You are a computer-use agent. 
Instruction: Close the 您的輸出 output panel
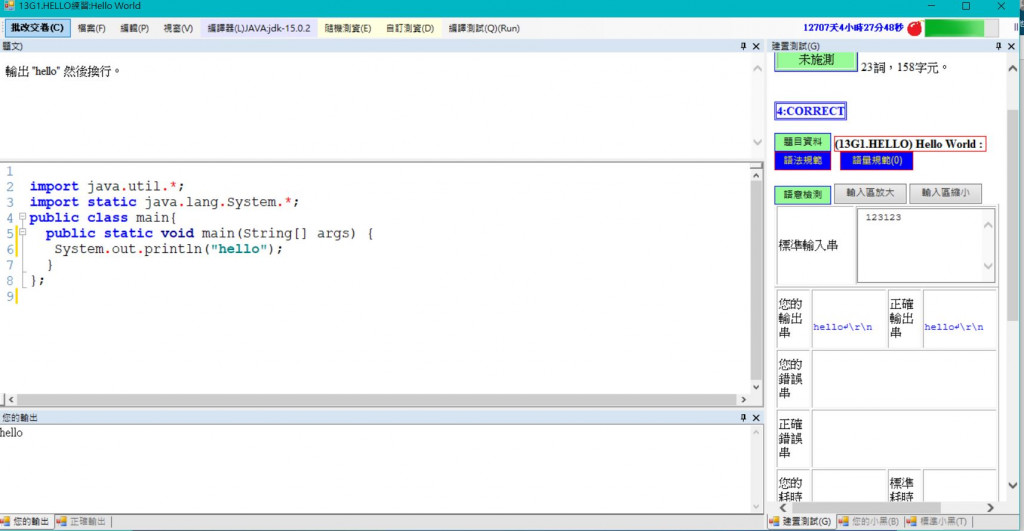point(756,417)
